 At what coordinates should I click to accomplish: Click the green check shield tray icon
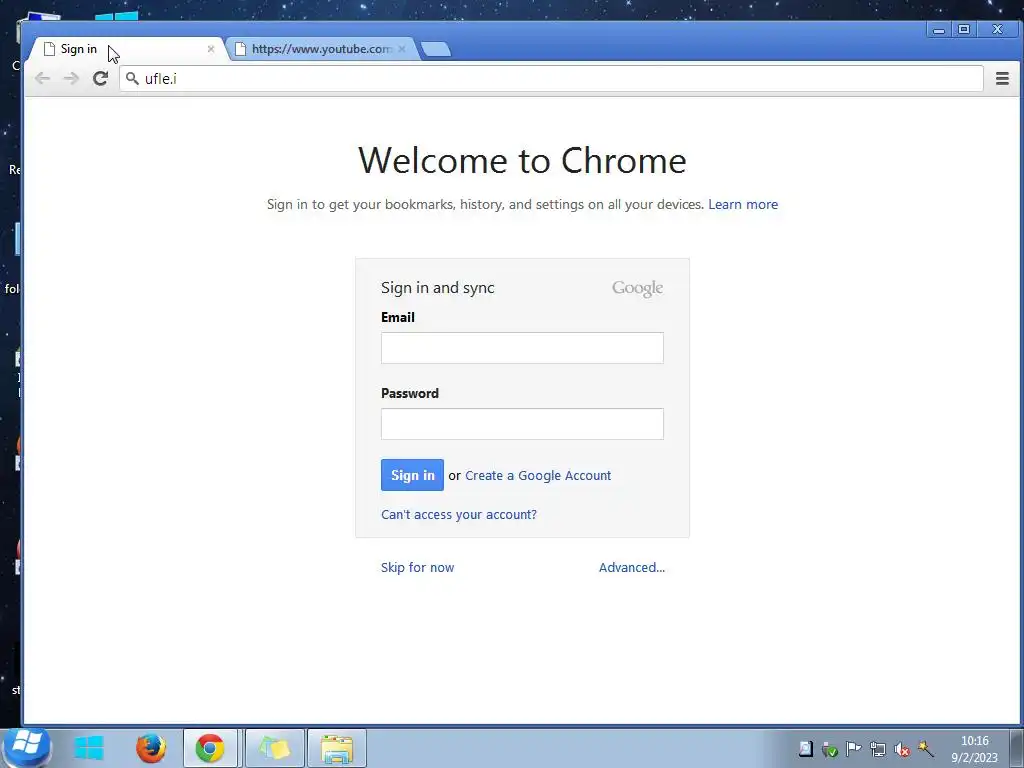829,749
